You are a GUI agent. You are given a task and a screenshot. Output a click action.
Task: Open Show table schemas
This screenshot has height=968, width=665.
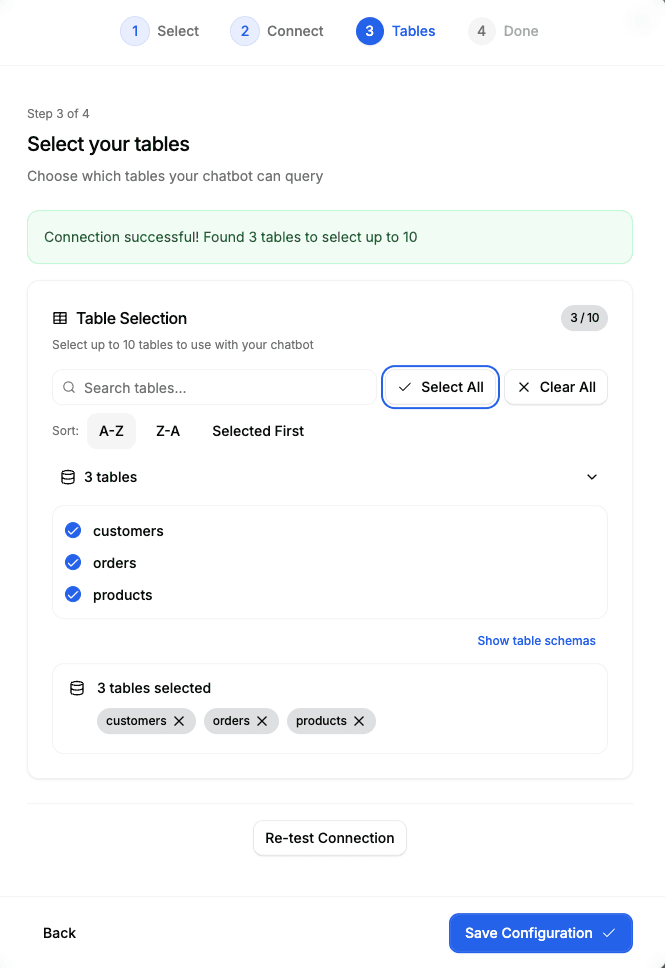click(536, 640)
